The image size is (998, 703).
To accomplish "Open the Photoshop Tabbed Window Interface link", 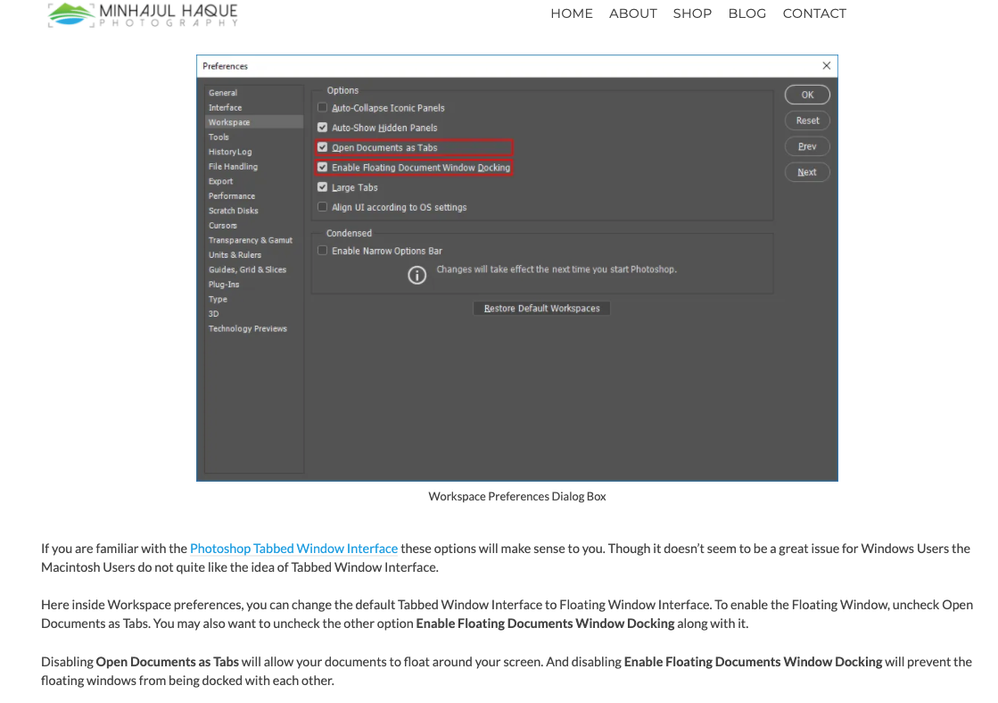I will pos(293,548).
